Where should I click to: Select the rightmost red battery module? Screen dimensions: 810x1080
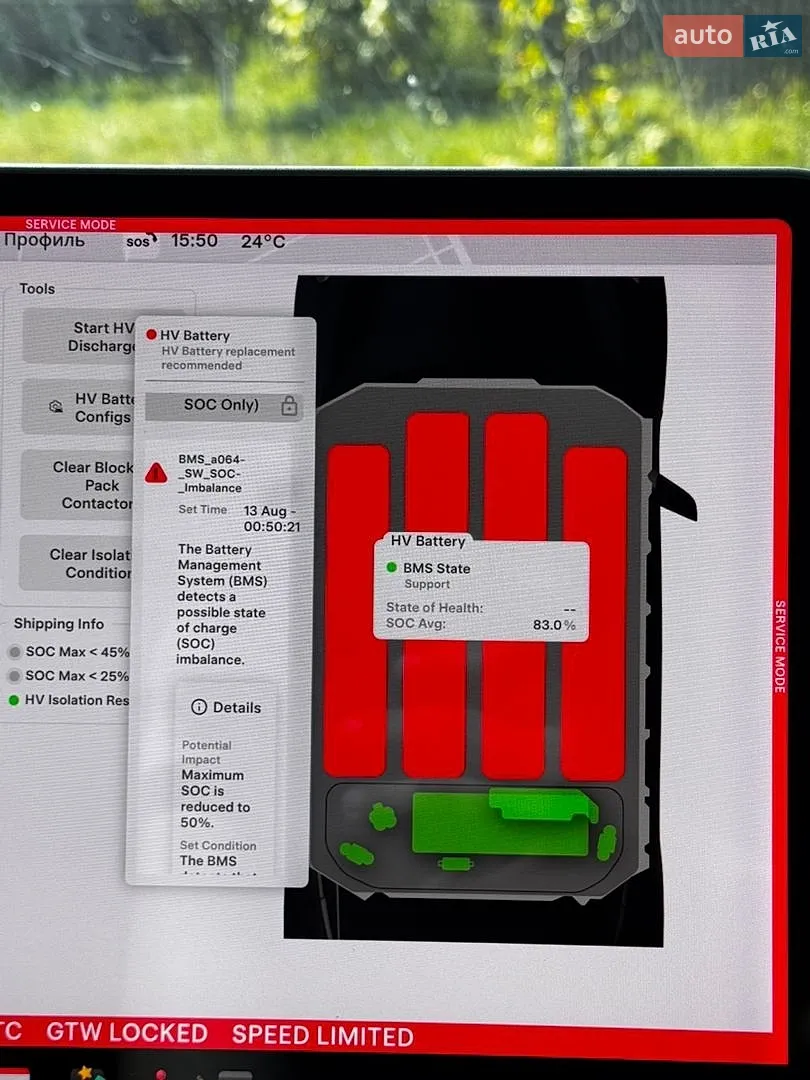tap(594, 613)
